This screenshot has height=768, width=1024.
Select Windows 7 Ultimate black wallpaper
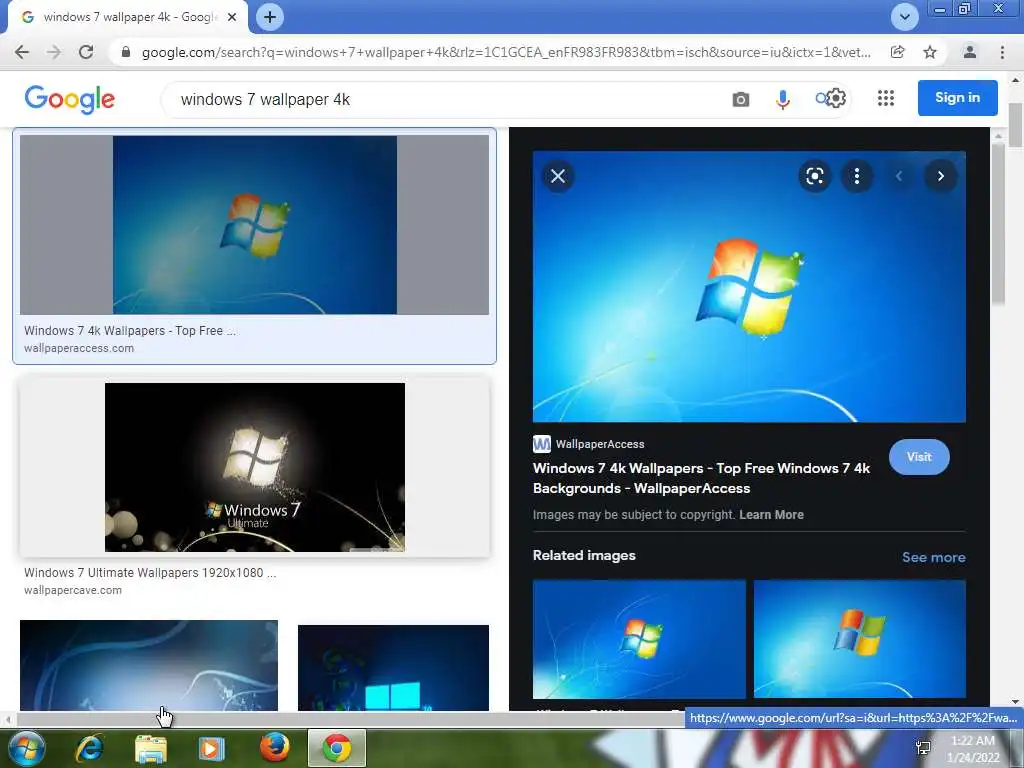(x=255, y=468)
